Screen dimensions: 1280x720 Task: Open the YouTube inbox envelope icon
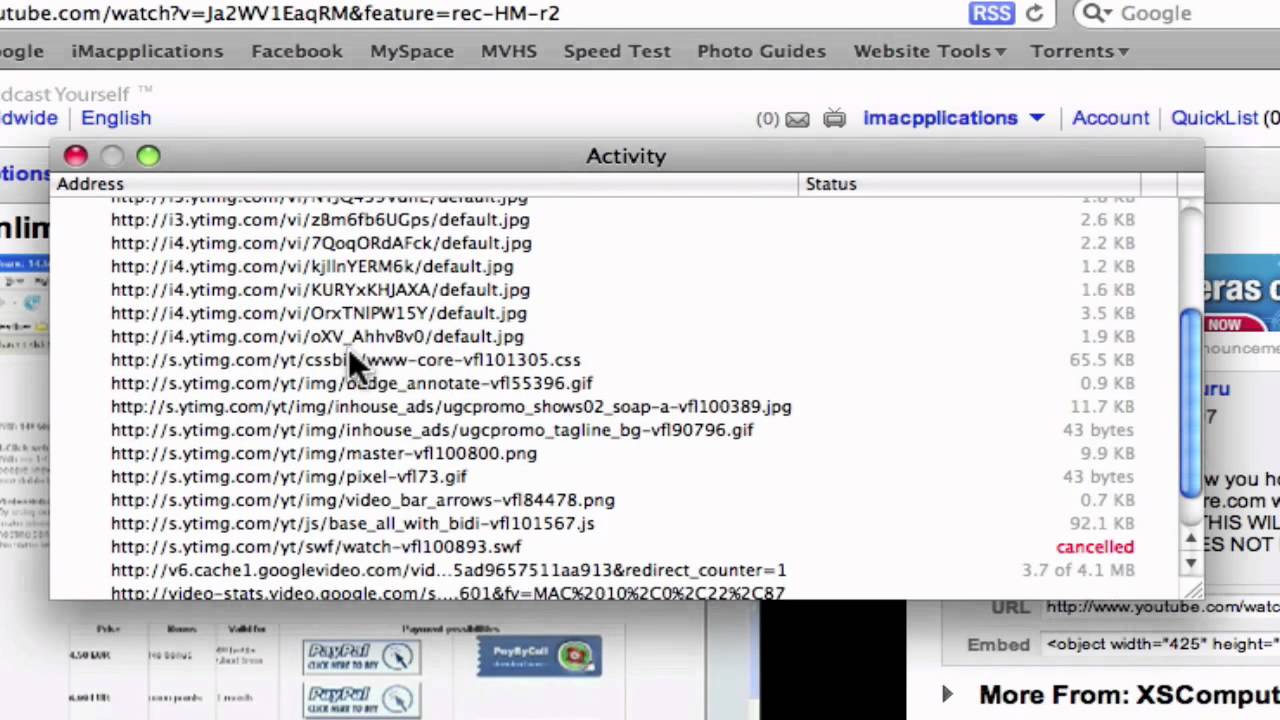(x=797, y=119)
